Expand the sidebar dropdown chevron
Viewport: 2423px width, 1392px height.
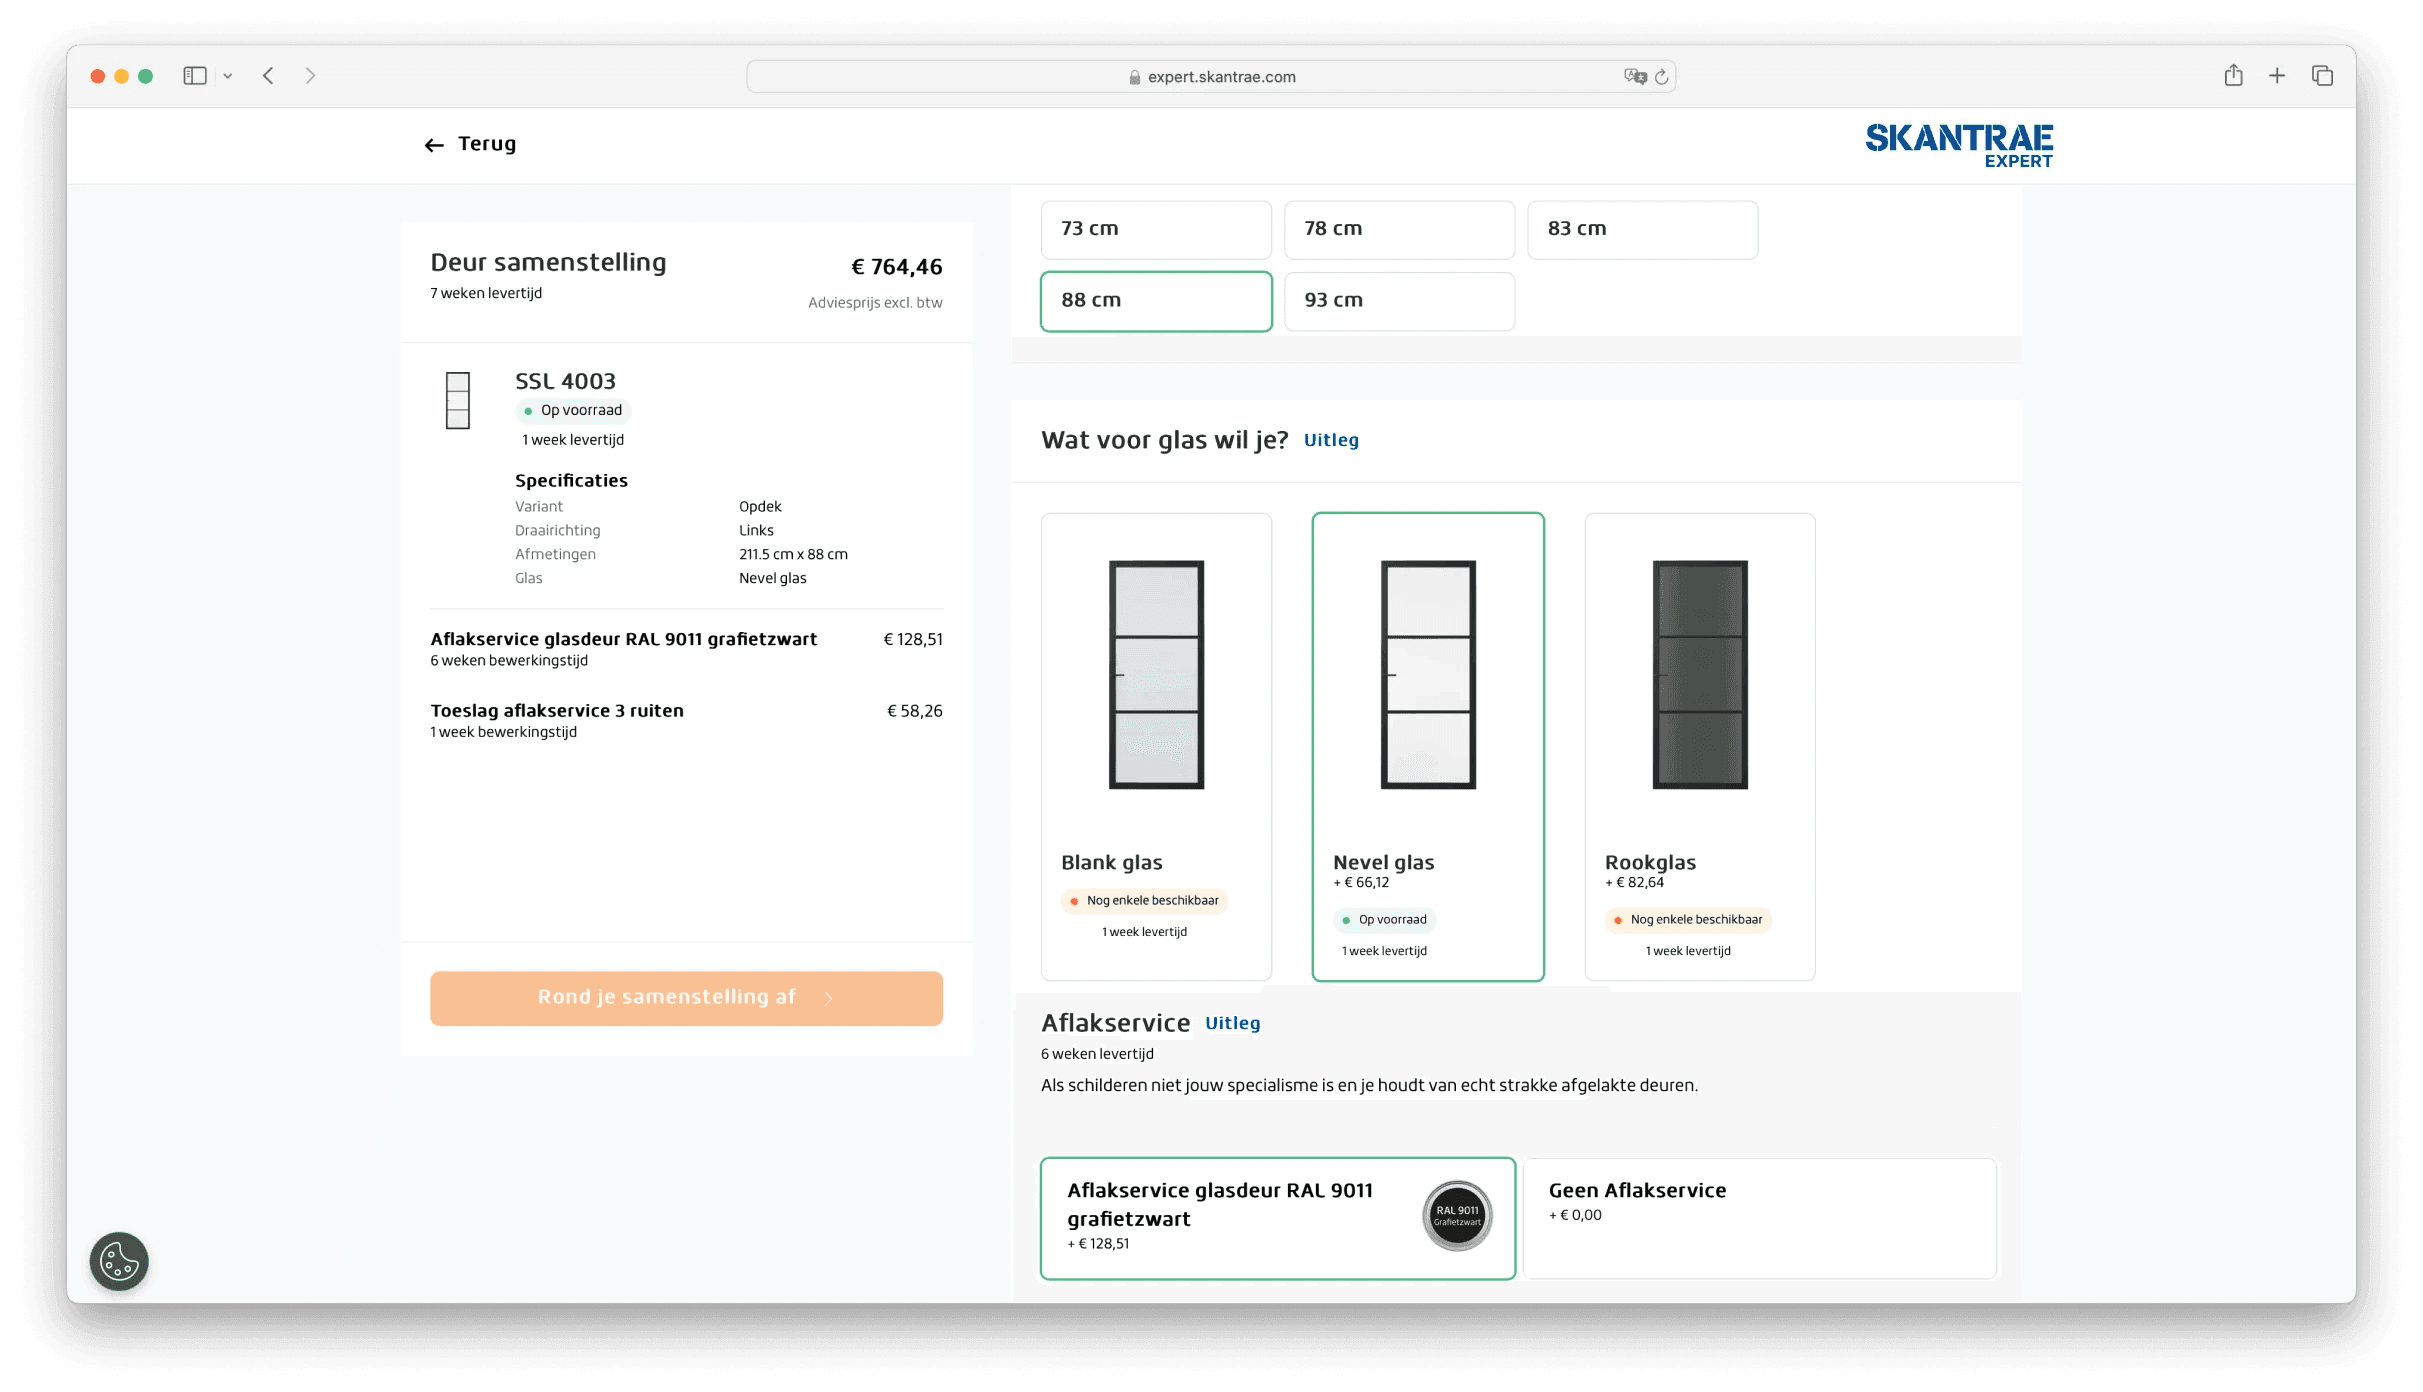pos(228,76)
